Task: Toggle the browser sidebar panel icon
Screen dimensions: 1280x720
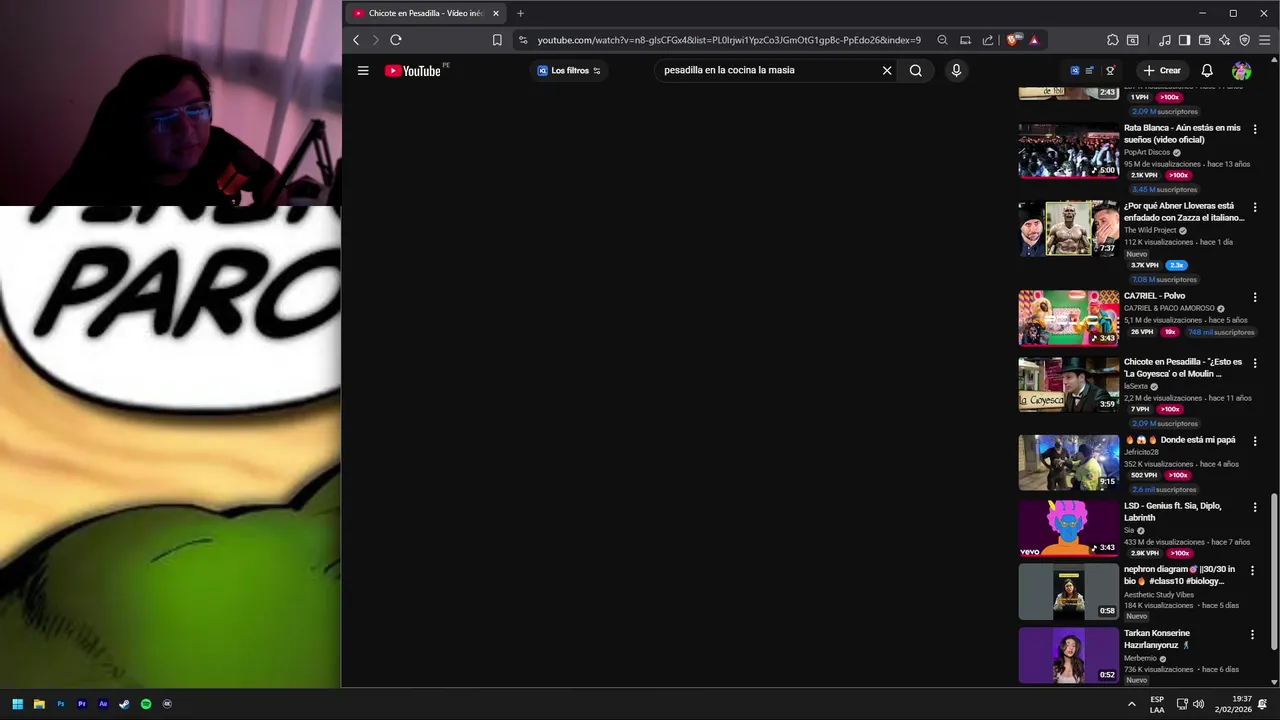Action: [1184, 40]
